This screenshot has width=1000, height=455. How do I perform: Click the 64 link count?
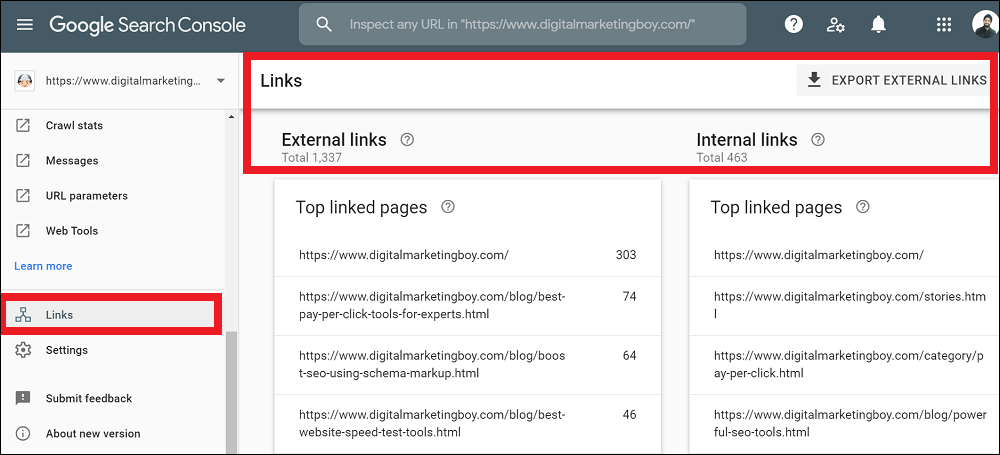(x=629, y=355)
